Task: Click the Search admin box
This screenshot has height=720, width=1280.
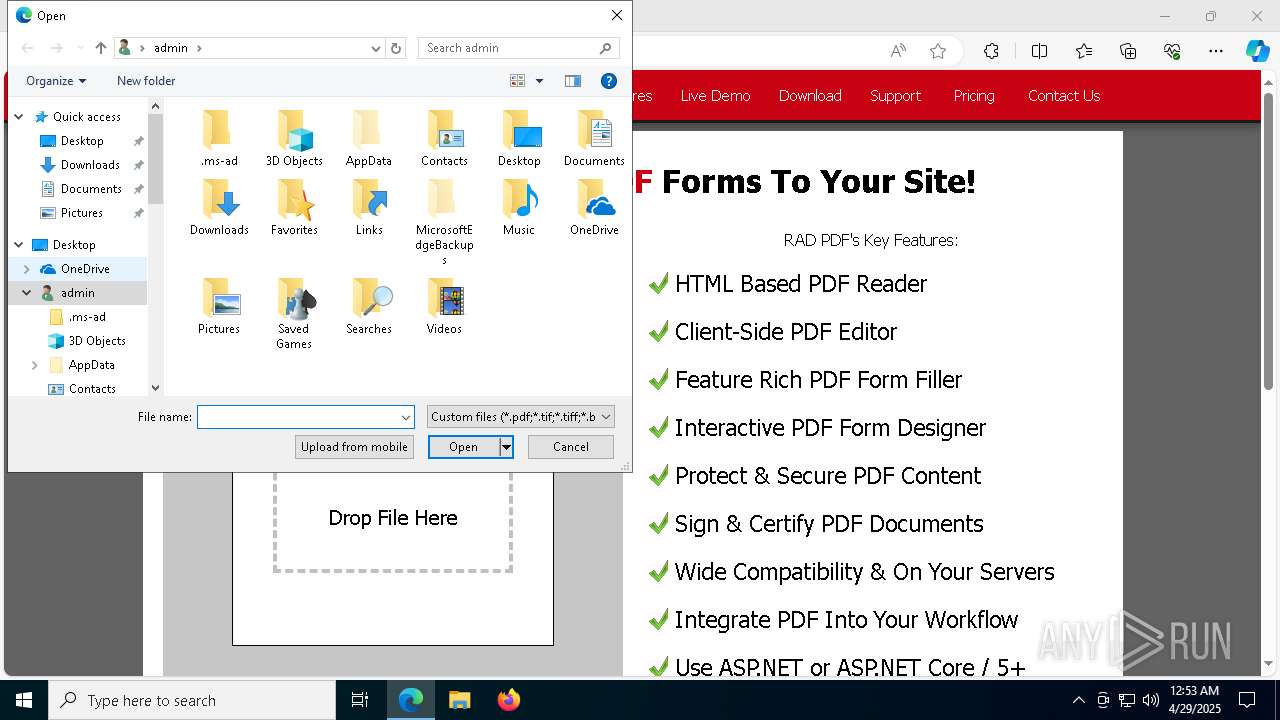Action: tap(518, 48)
